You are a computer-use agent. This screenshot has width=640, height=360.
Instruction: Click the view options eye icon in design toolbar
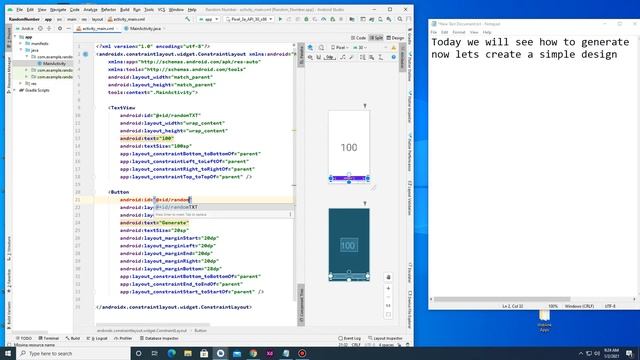click(x=311, y=58)
